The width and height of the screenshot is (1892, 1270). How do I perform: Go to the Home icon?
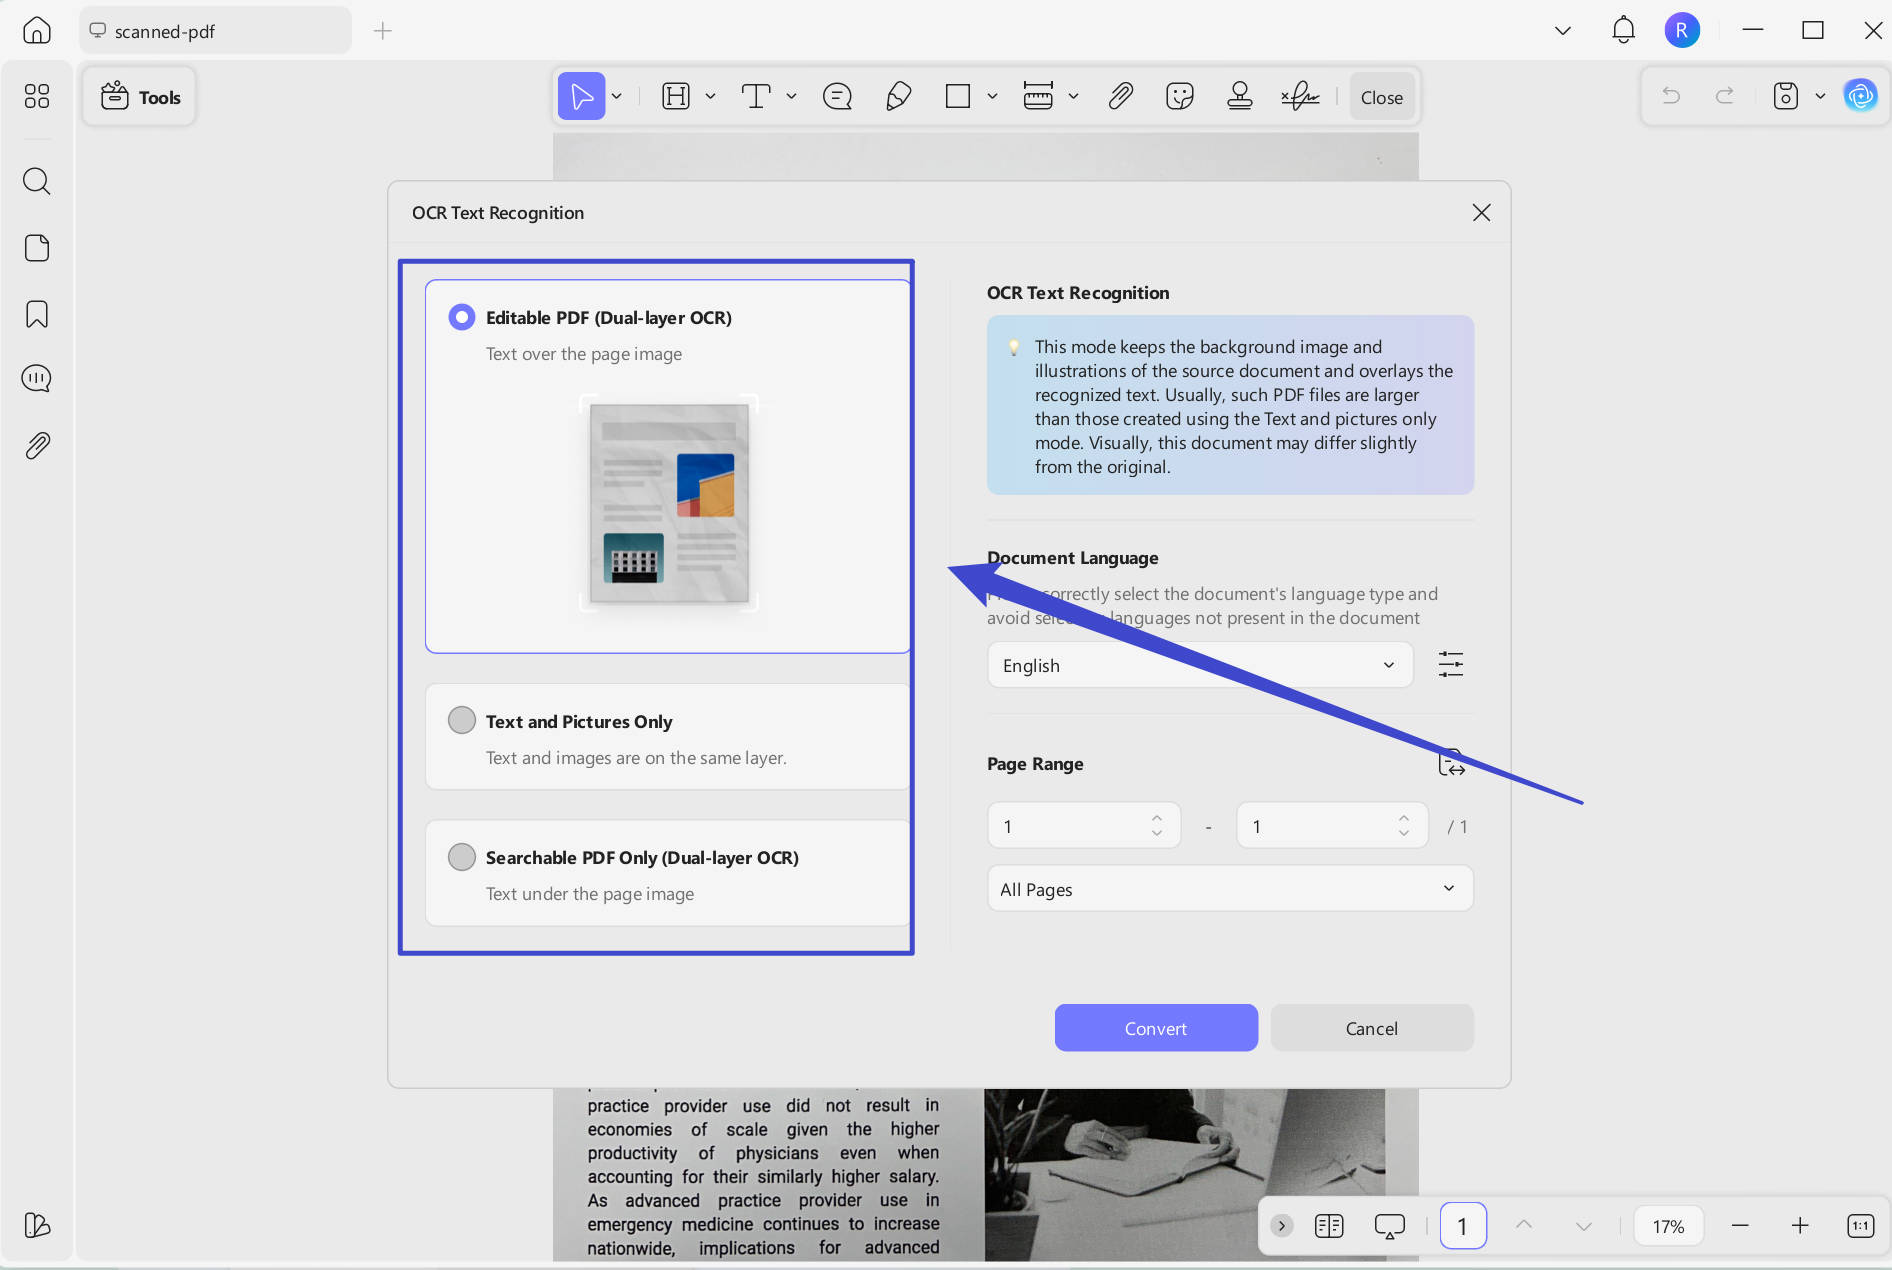point(37,30)
